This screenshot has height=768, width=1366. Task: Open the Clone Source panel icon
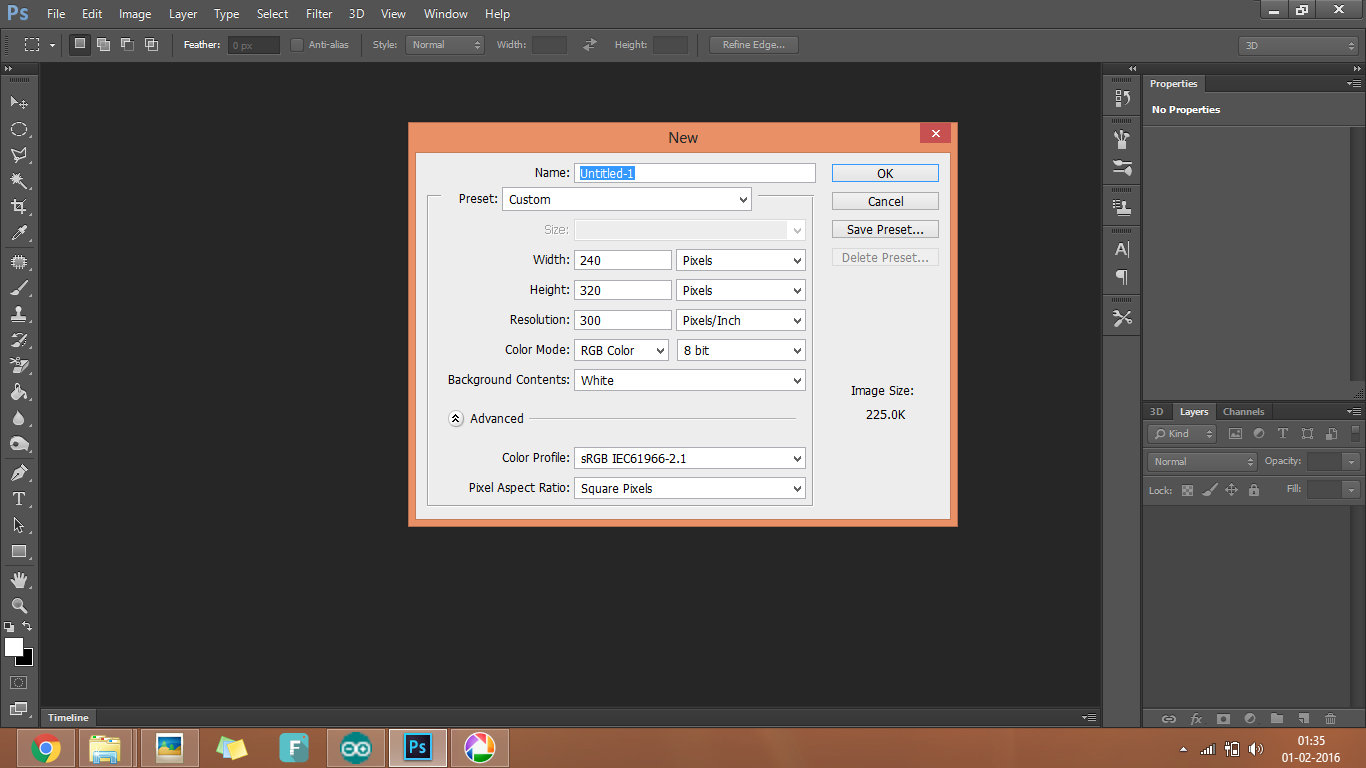tap(1122, 208)
